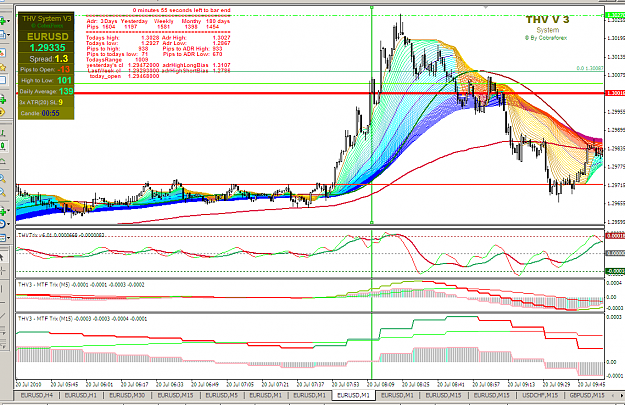The width and height of the screenshot is (625, 405).
Task: Click the High to Low 101 row
Action: pyautogui.click(x=46, y=81)
